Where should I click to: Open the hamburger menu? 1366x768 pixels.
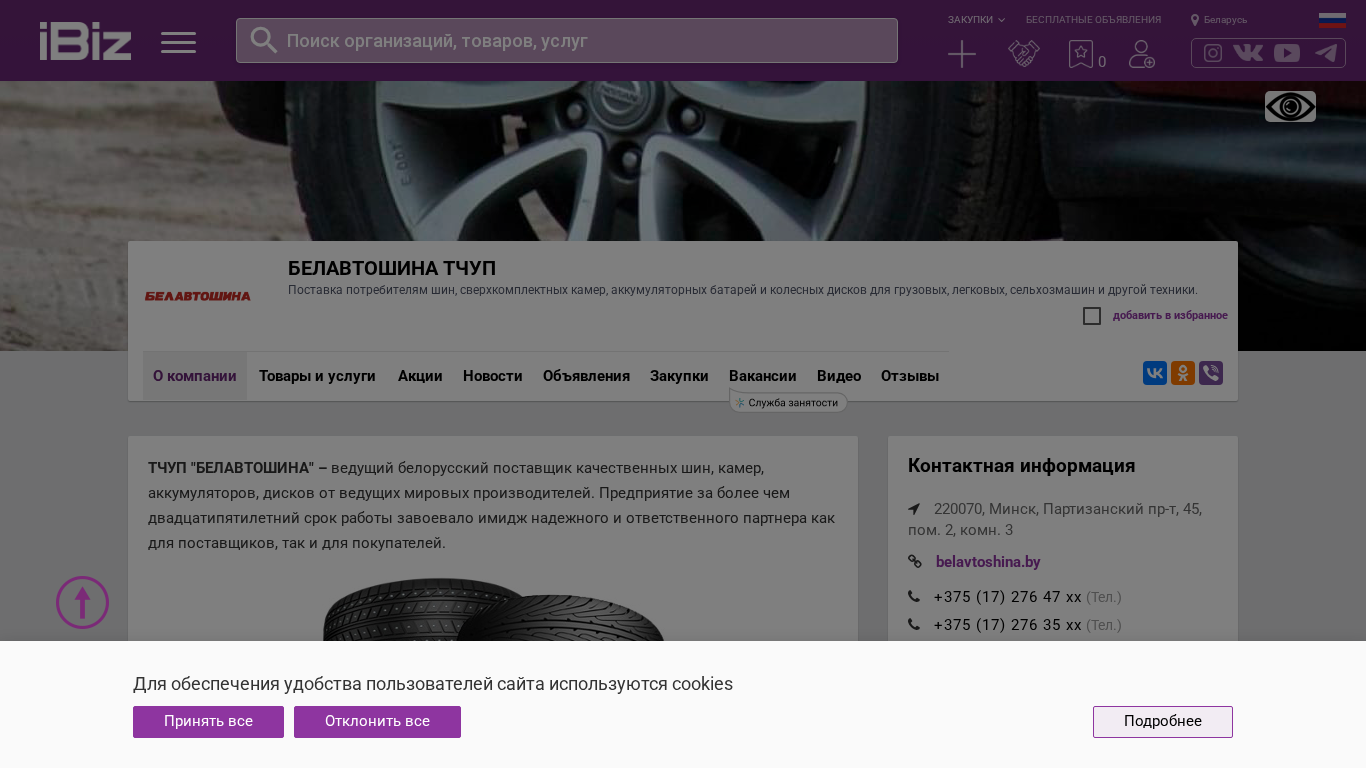[x=178, y=42]
